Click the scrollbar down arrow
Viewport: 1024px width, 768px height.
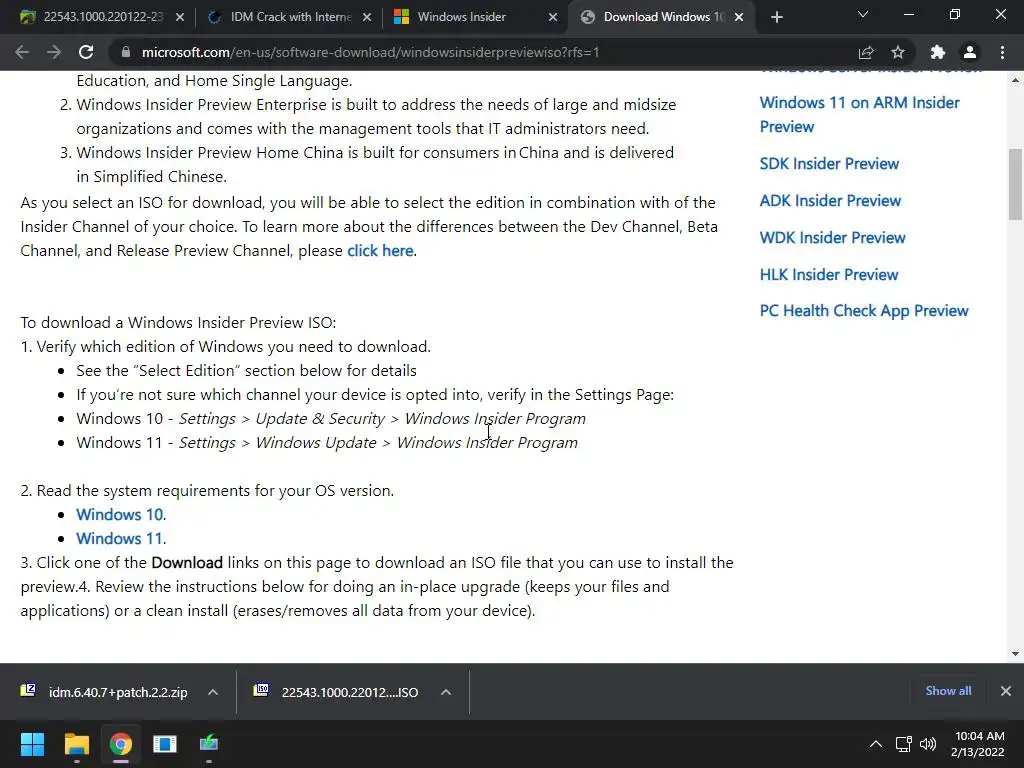pos(1015,653)
